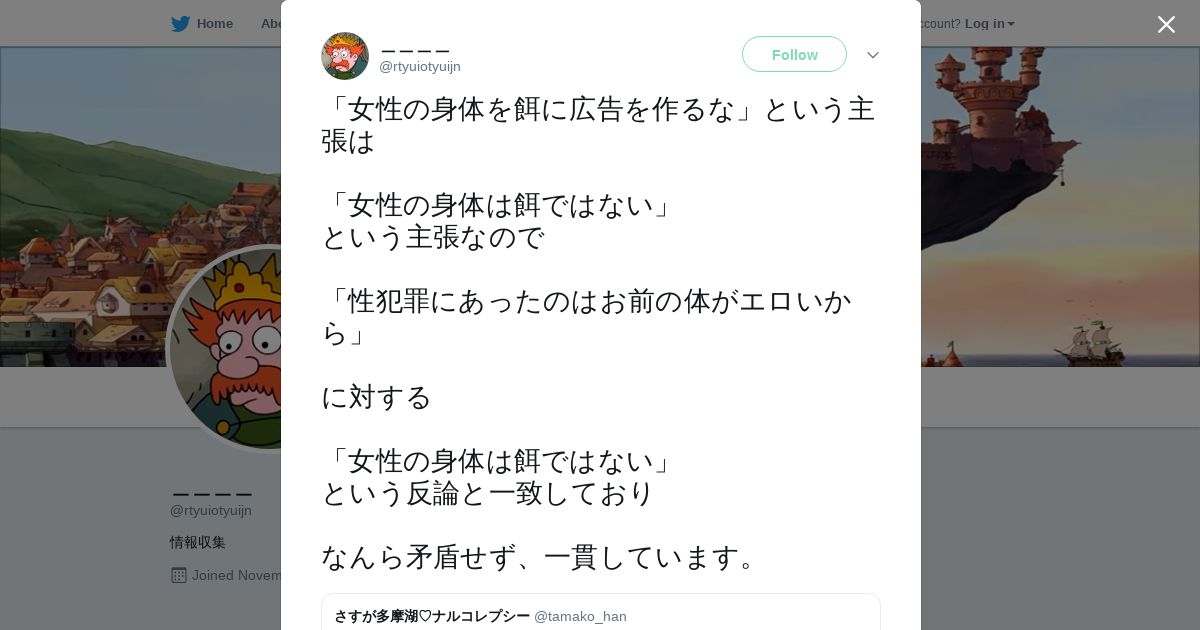Follow the @rtyuiotyuijn account
The height and width of the screenshot is (630, 1200).
point(794,55)
